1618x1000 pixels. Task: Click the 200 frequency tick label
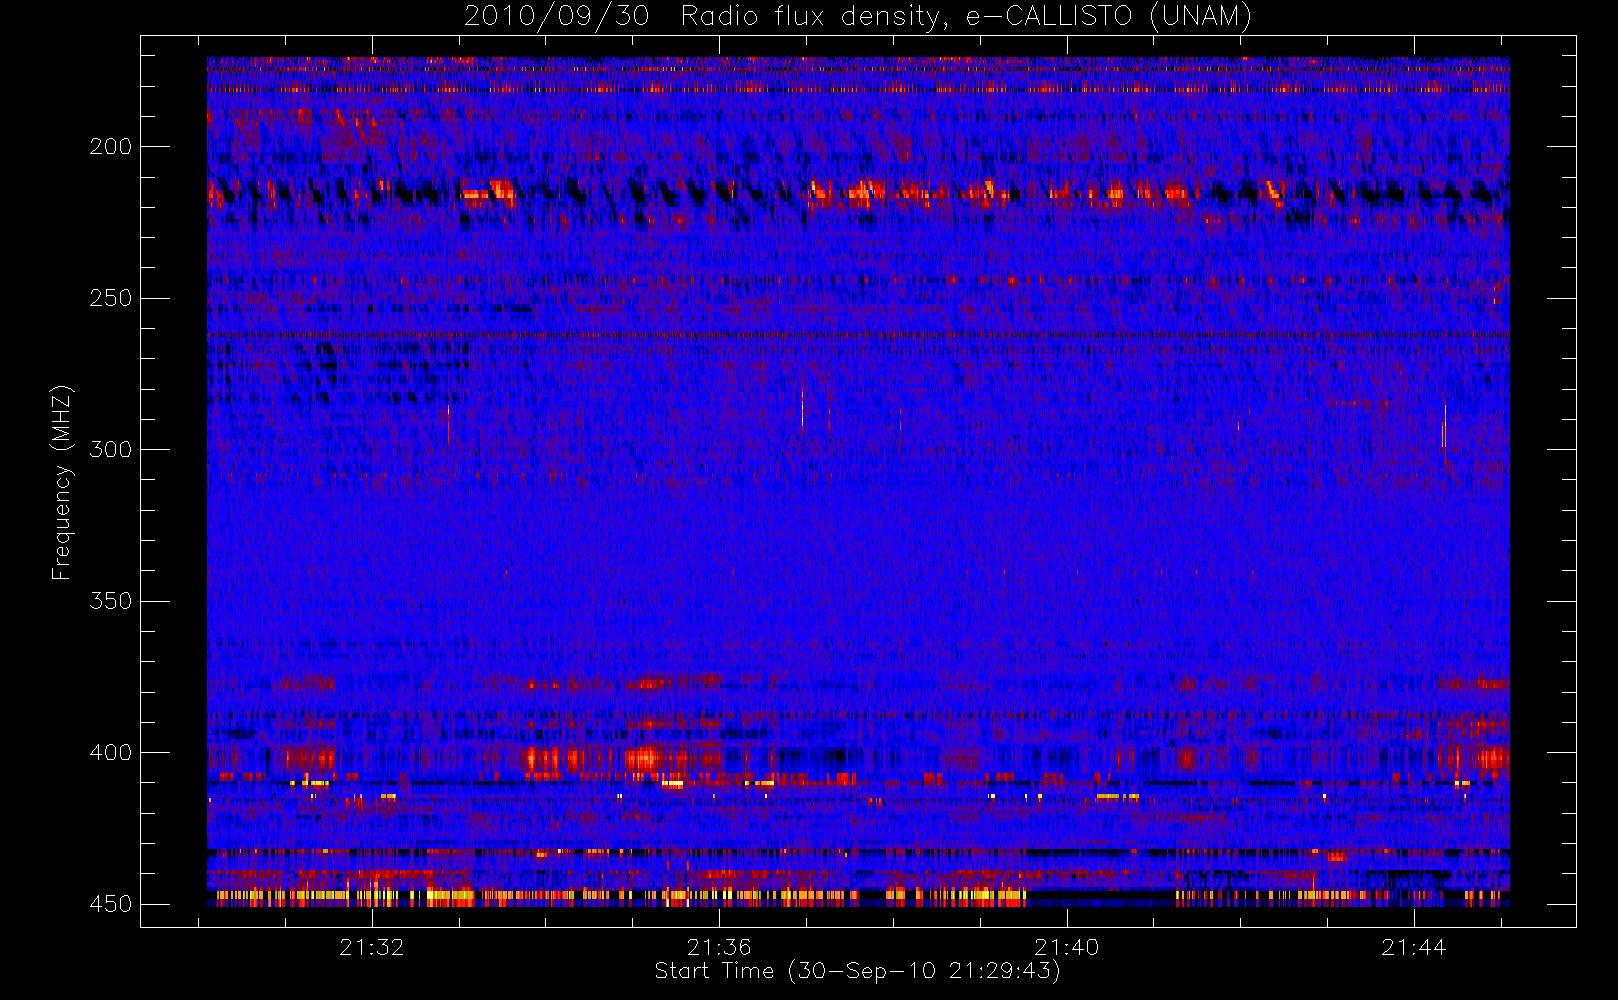110,147
